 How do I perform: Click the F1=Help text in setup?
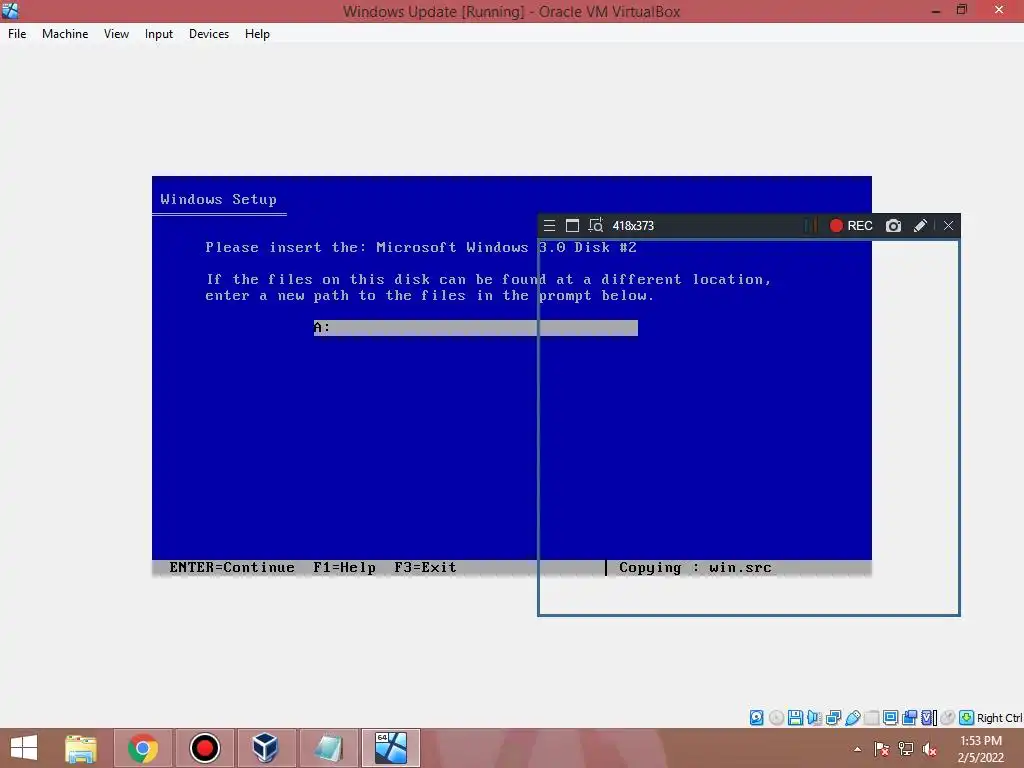pos(344,568)
